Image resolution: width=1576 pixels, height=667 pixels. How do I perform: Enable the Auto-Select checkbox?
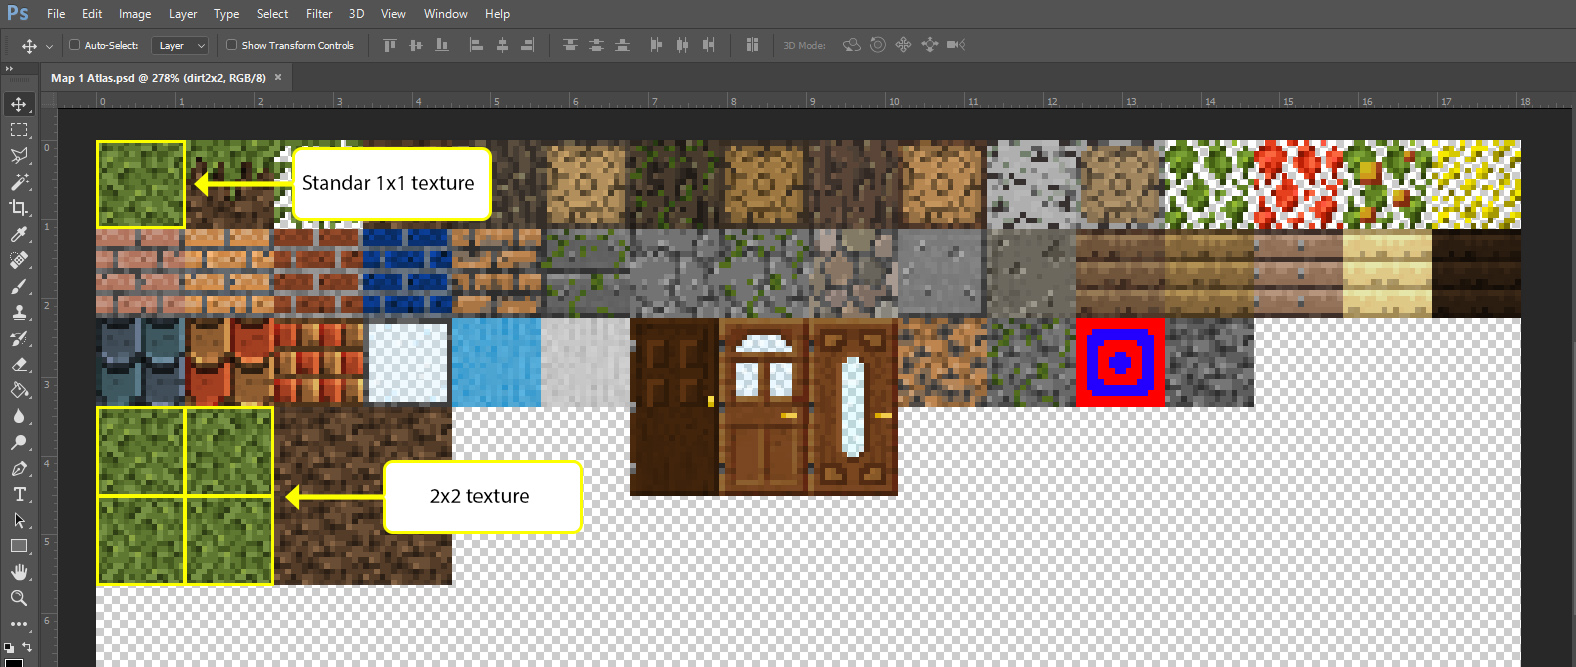[x=74, y=45]
